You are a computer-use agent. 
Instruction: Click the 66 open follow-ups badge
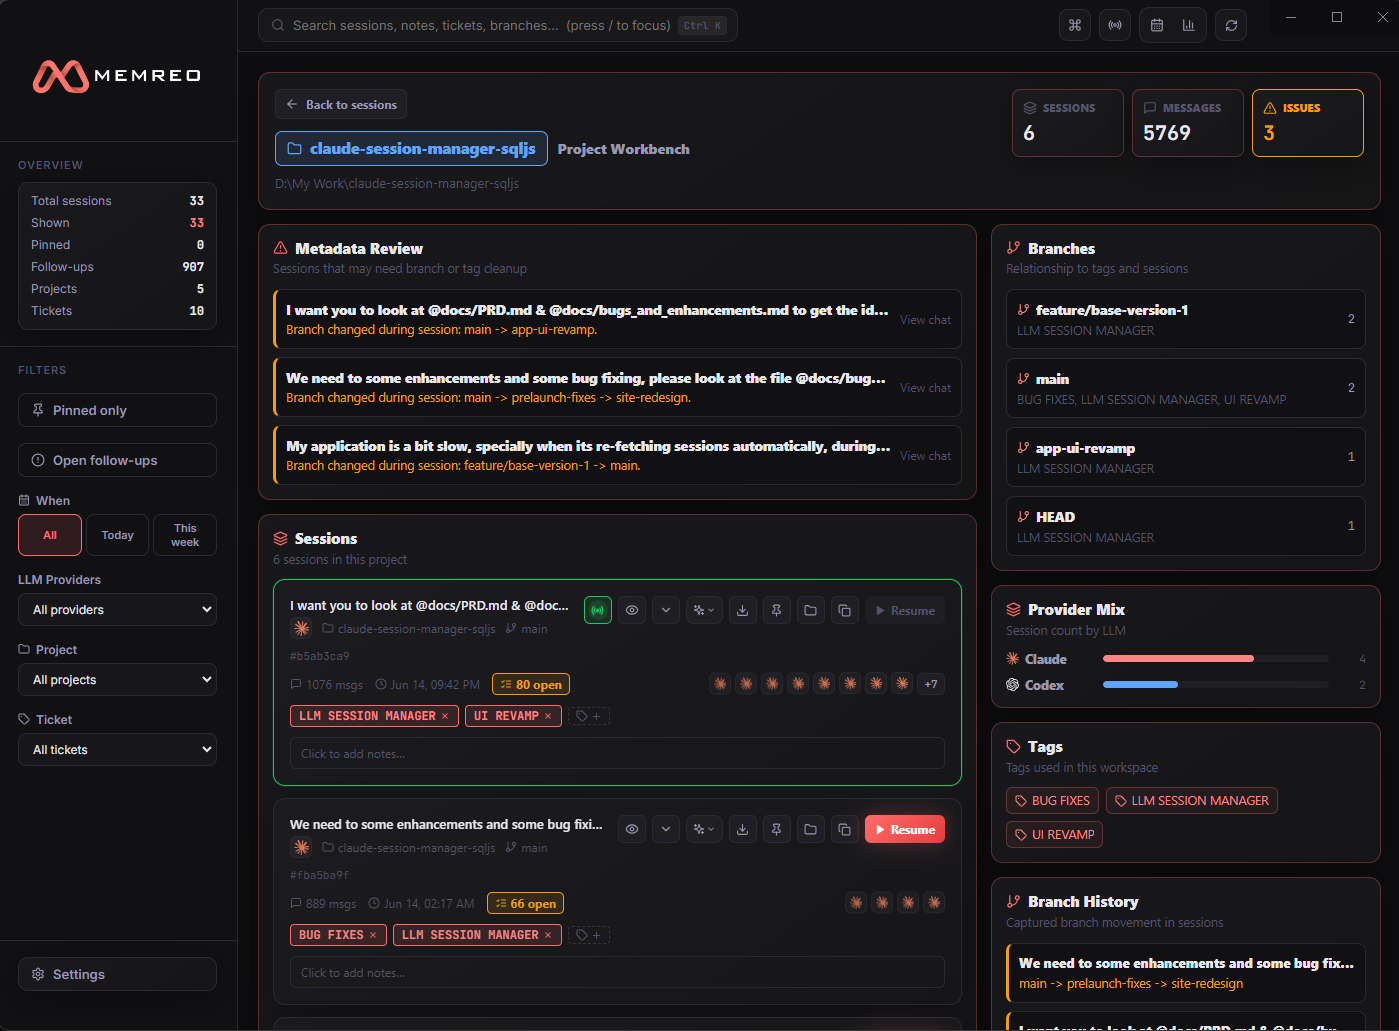(x=526, y=904)
